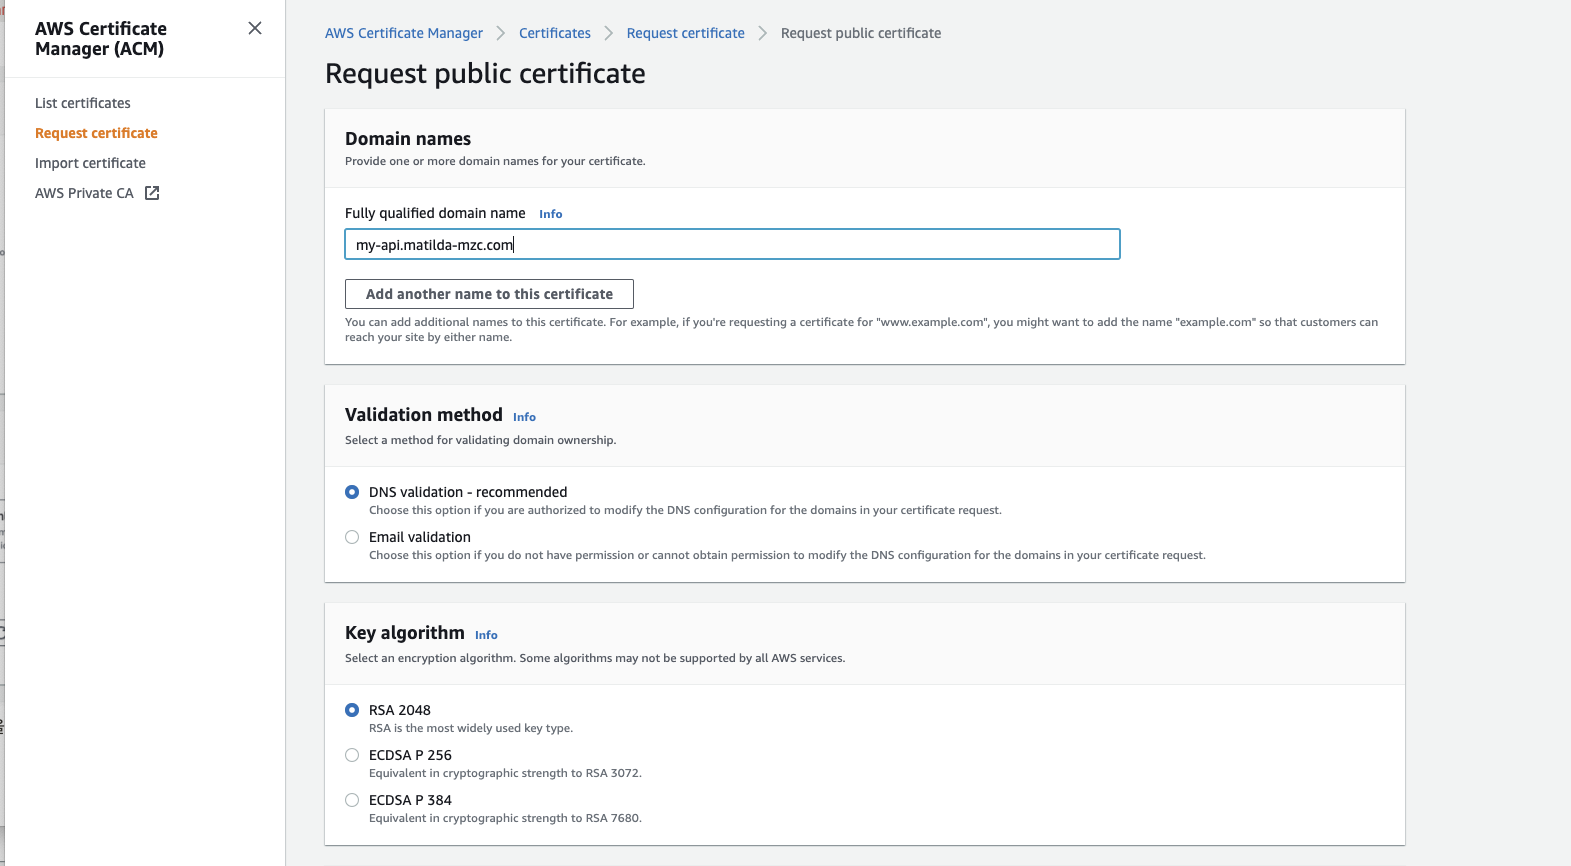Open Info link beside Validation method
The width and height of the screenshot is (1571, 866).
pyautogui.click(x=524, y=417)
